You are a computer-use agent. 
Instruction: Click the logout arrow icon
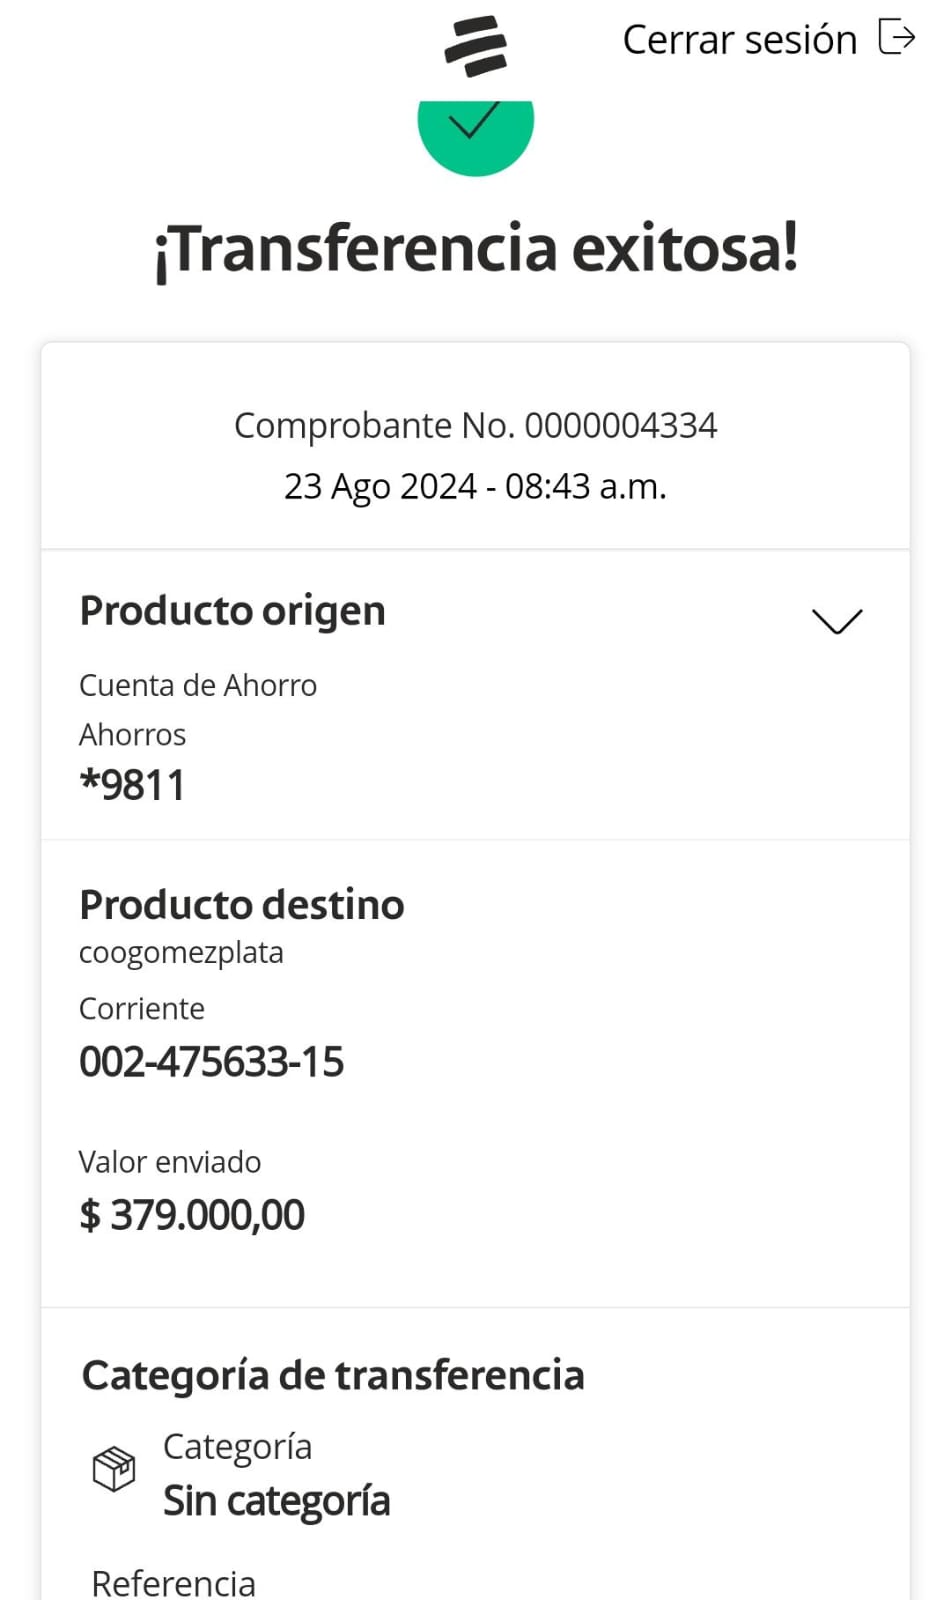tap(896, 38)
